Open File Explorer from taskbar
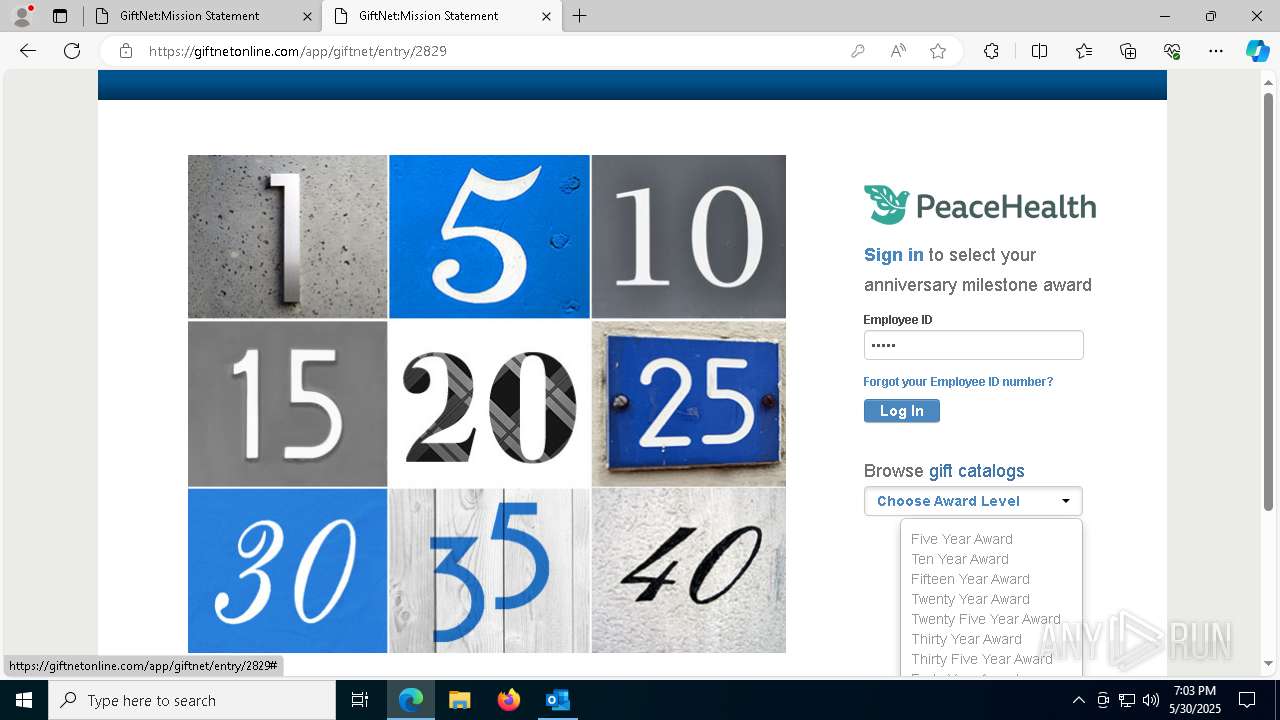 pyautogui.click(x=460, y=700)
